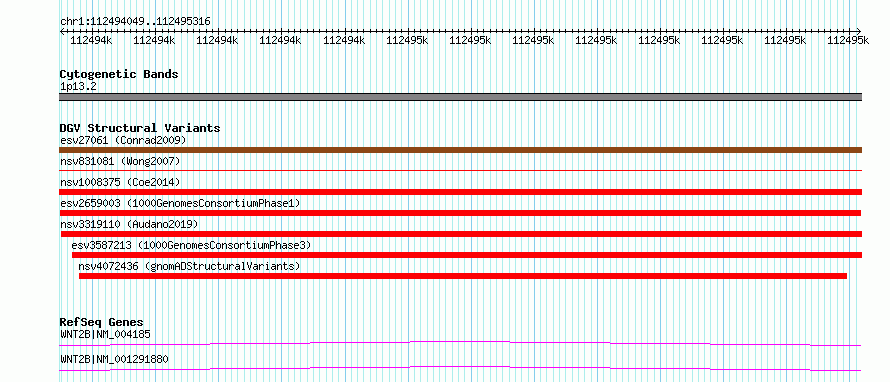Click the RefSeq Genes track title
890x382 pixels.
[102, 322]
